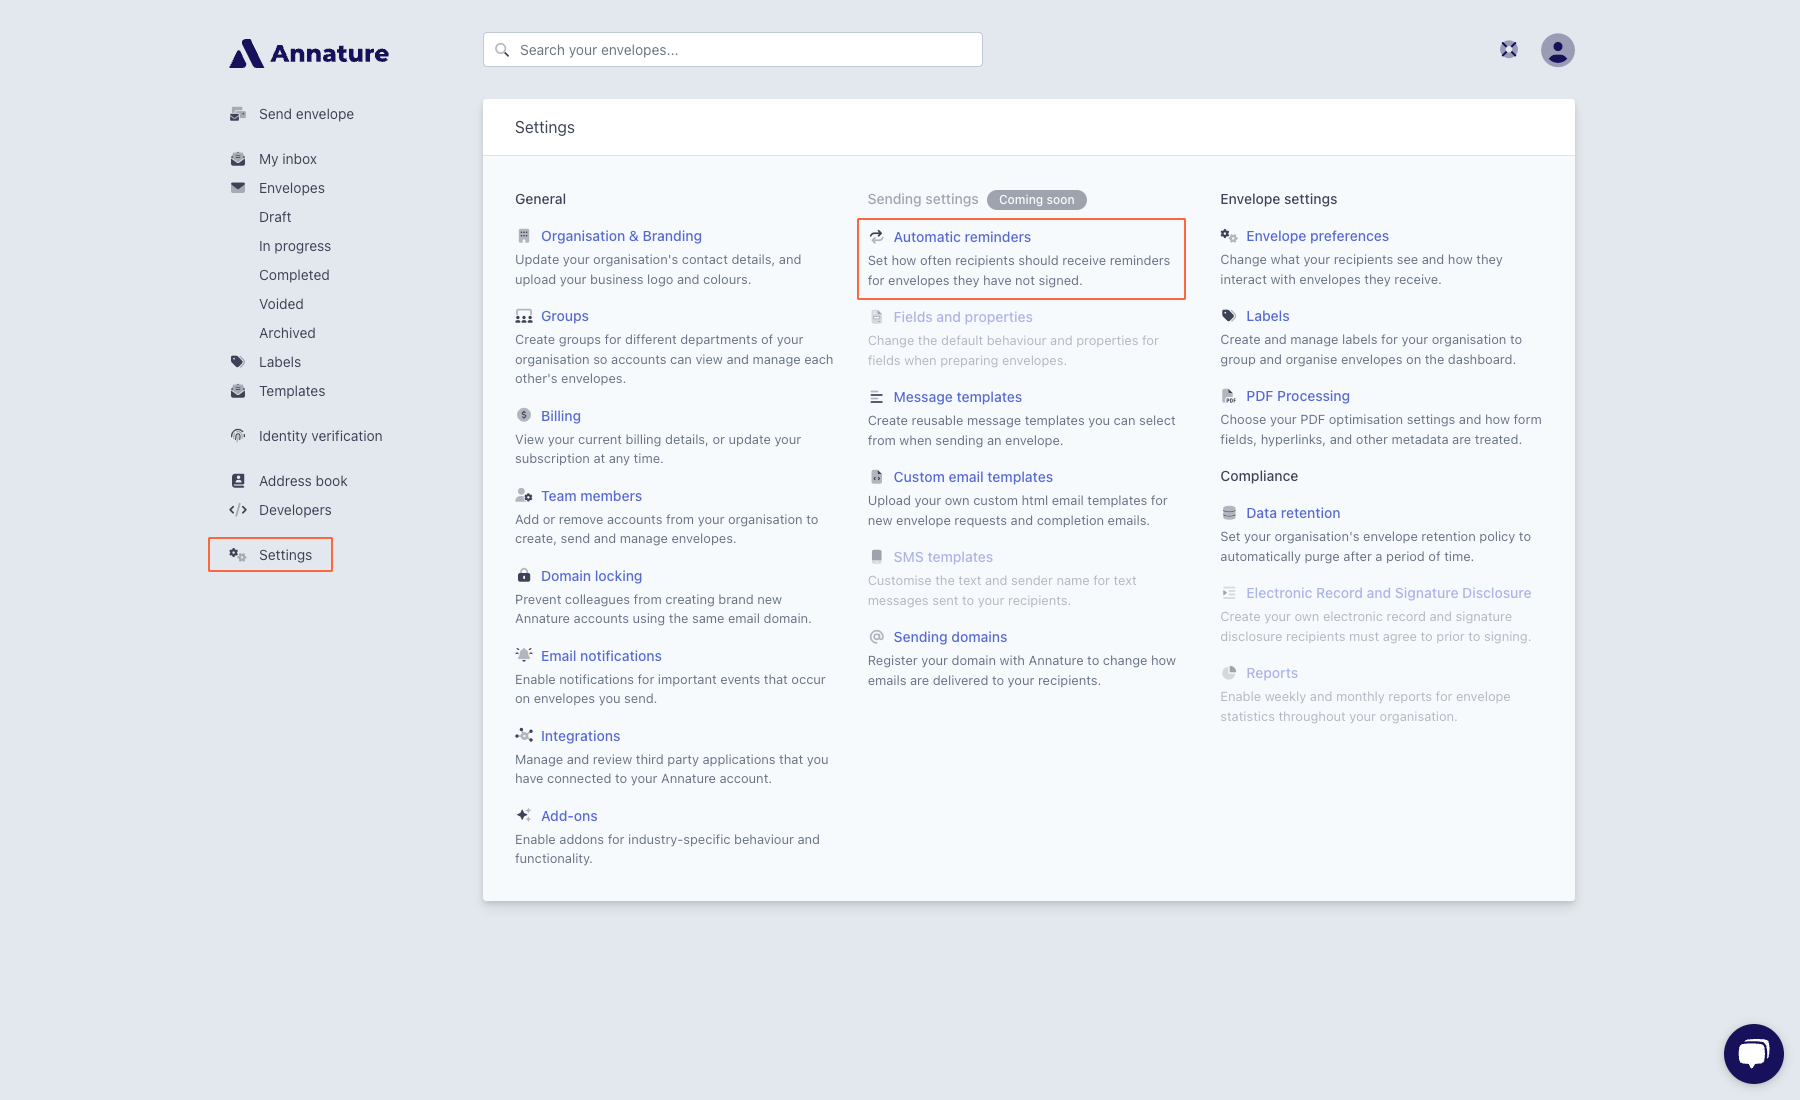This screenshot has height=1100, width=1800.
Task: Open the Labels section via its tag icon
Action: 238,362
